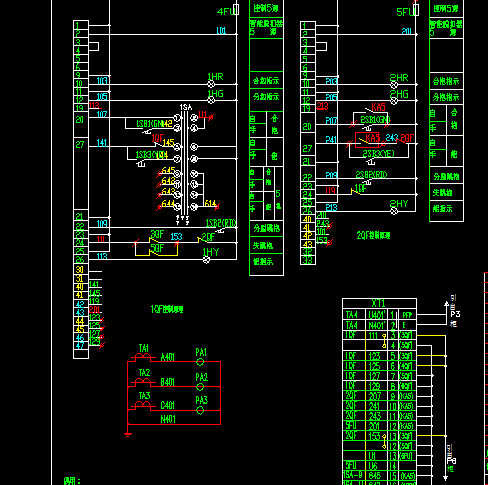Select the N401' cell in XT1 table
The image size is (488, 485).
[377, 325]
